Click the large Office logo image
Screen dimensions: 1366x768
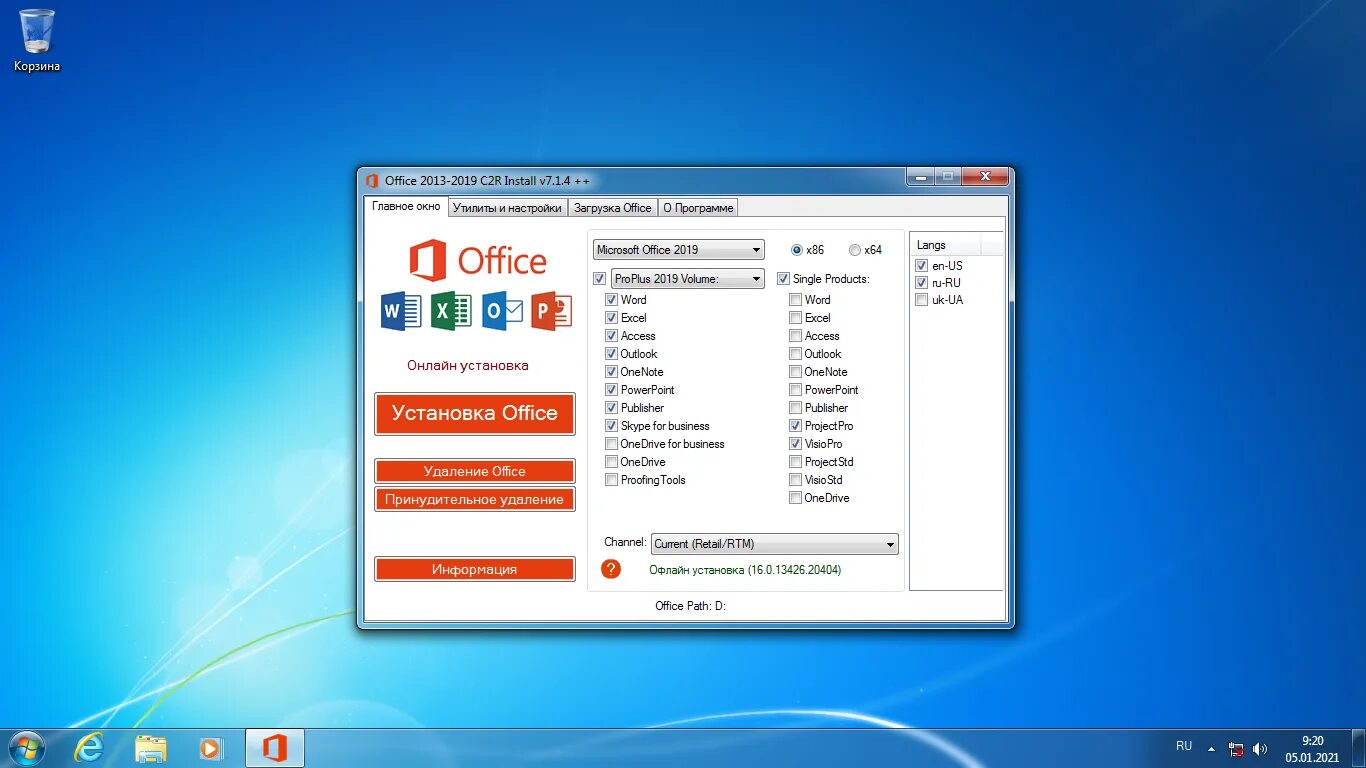[x=477, y=260]
